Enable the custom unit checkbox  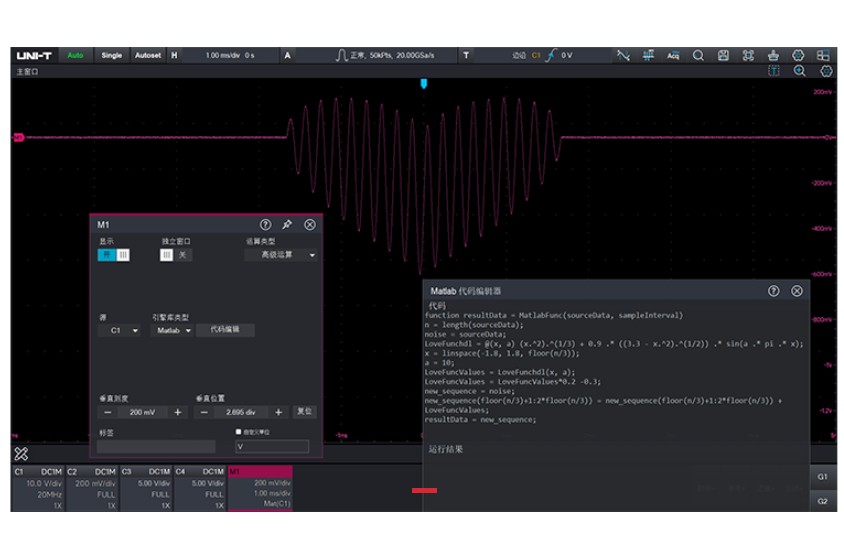[x=238, y=432]
